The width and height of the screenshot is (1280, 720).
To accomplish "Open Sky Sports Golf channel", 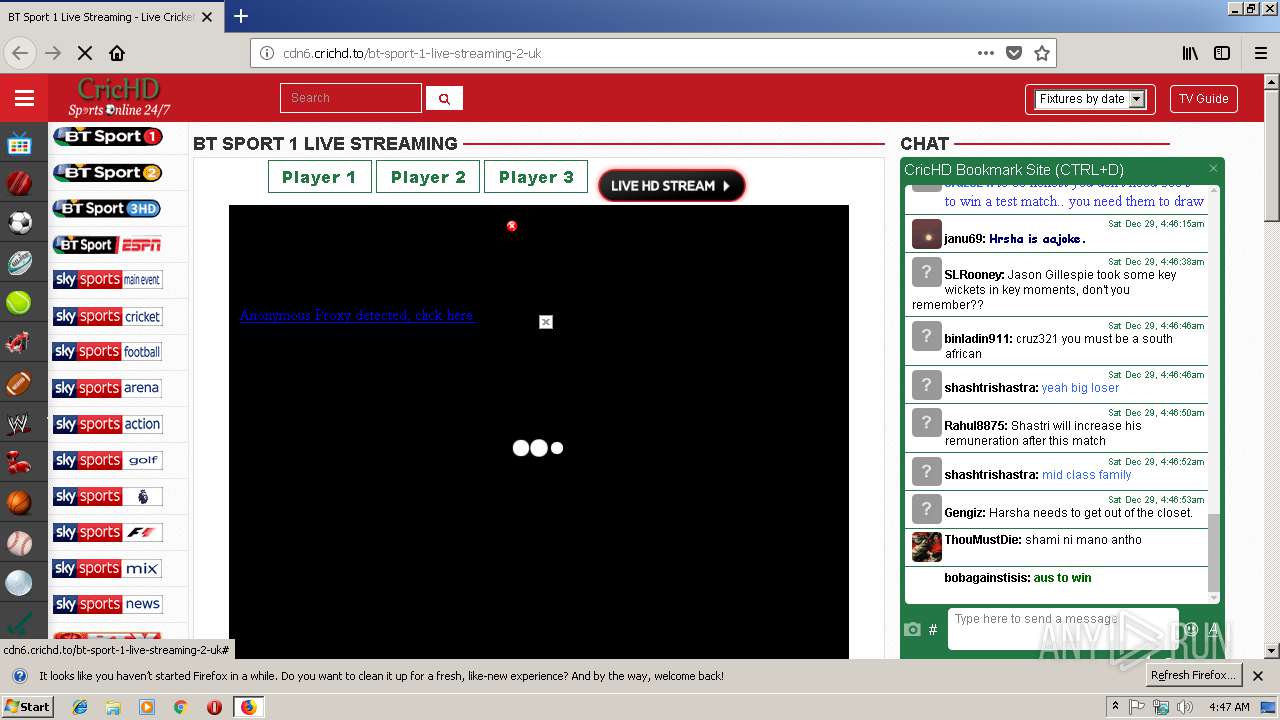I will click(x=107, y=460).
